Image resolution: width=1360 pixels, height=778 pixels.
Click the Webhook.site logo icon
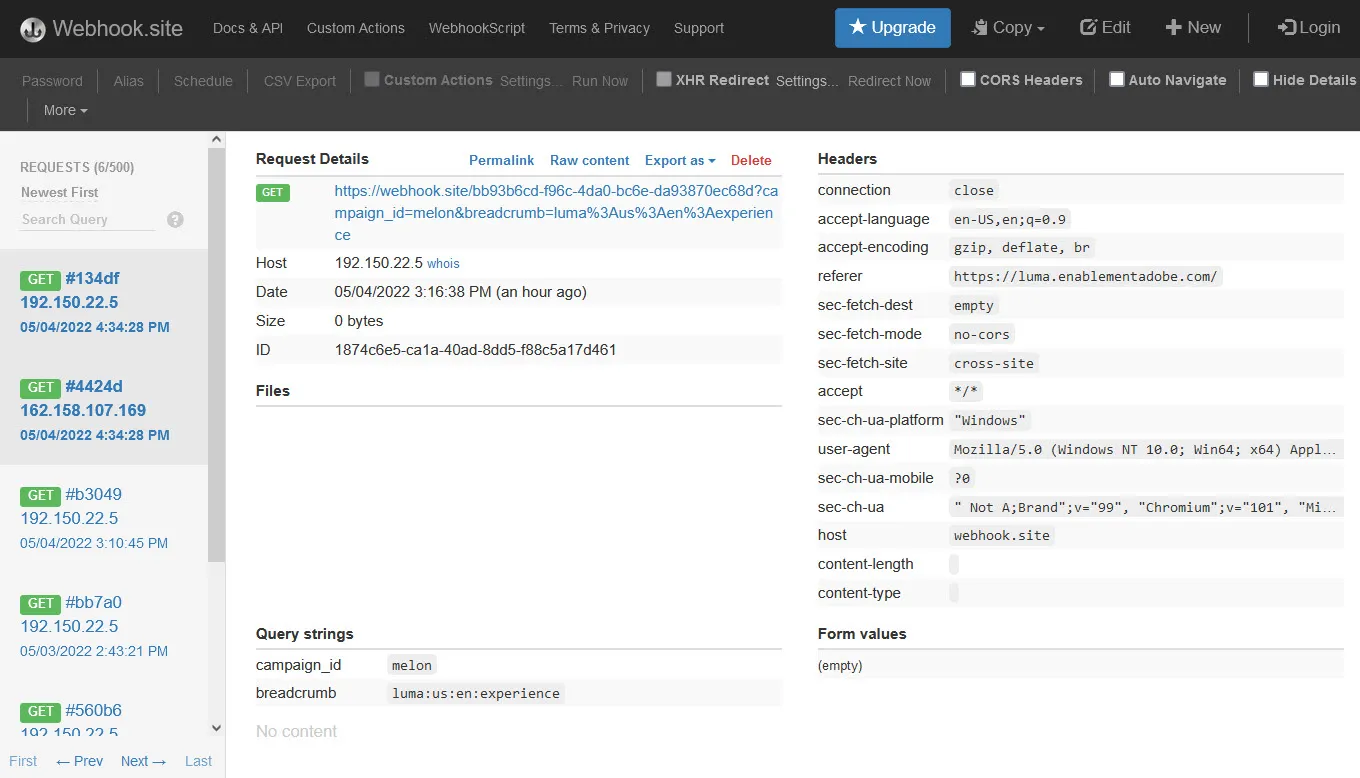tap(32, 29)
